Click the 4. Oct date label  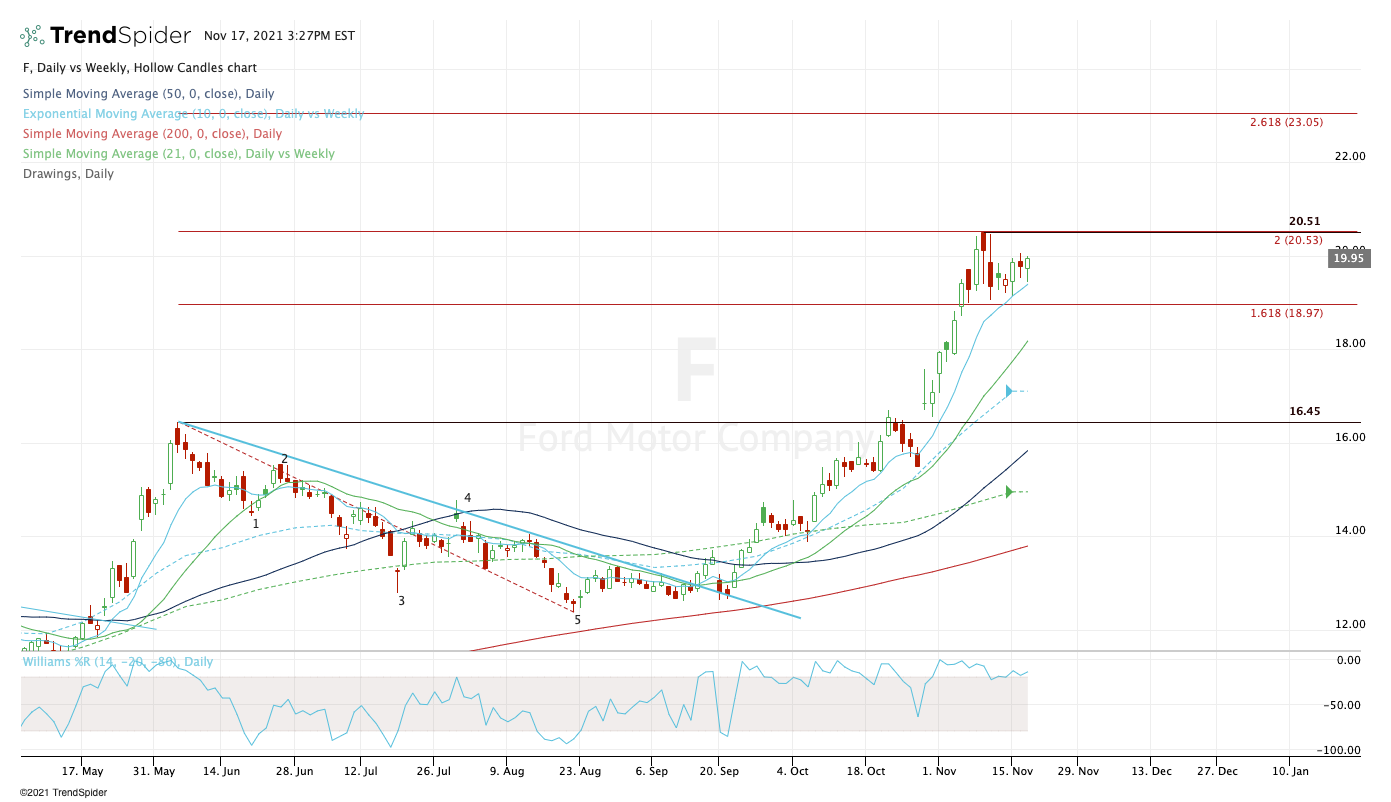pos(792,772)
